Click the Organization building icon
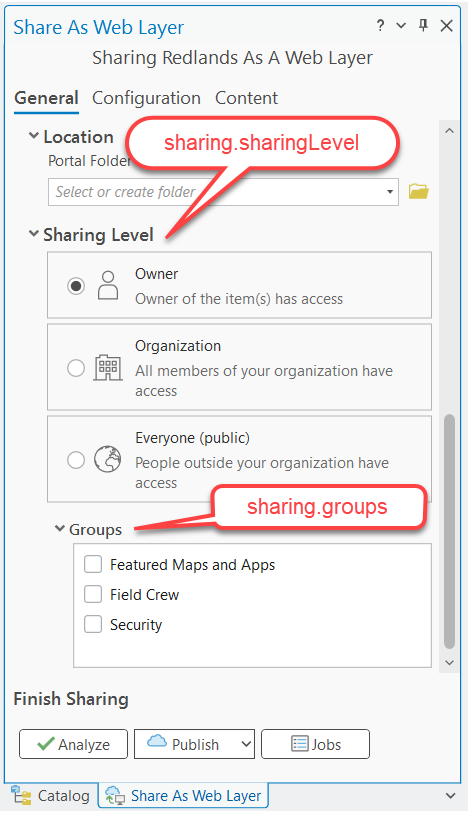The image size is (470, 817). [108, 368]
